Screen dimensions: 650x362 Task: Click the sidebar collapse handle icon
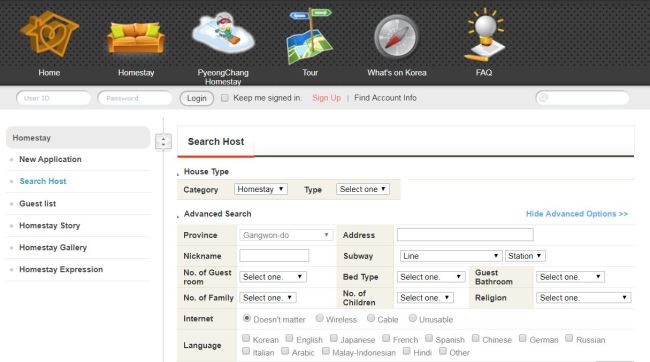pyautogui.click(x=163, y=142)
